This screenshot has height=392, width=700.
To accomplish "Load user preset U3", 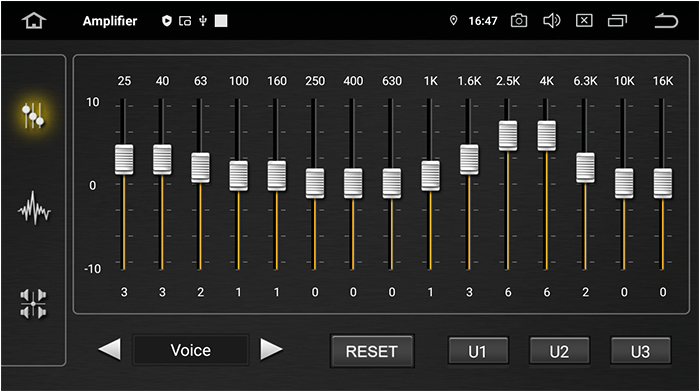I will (x=641, y=351).
